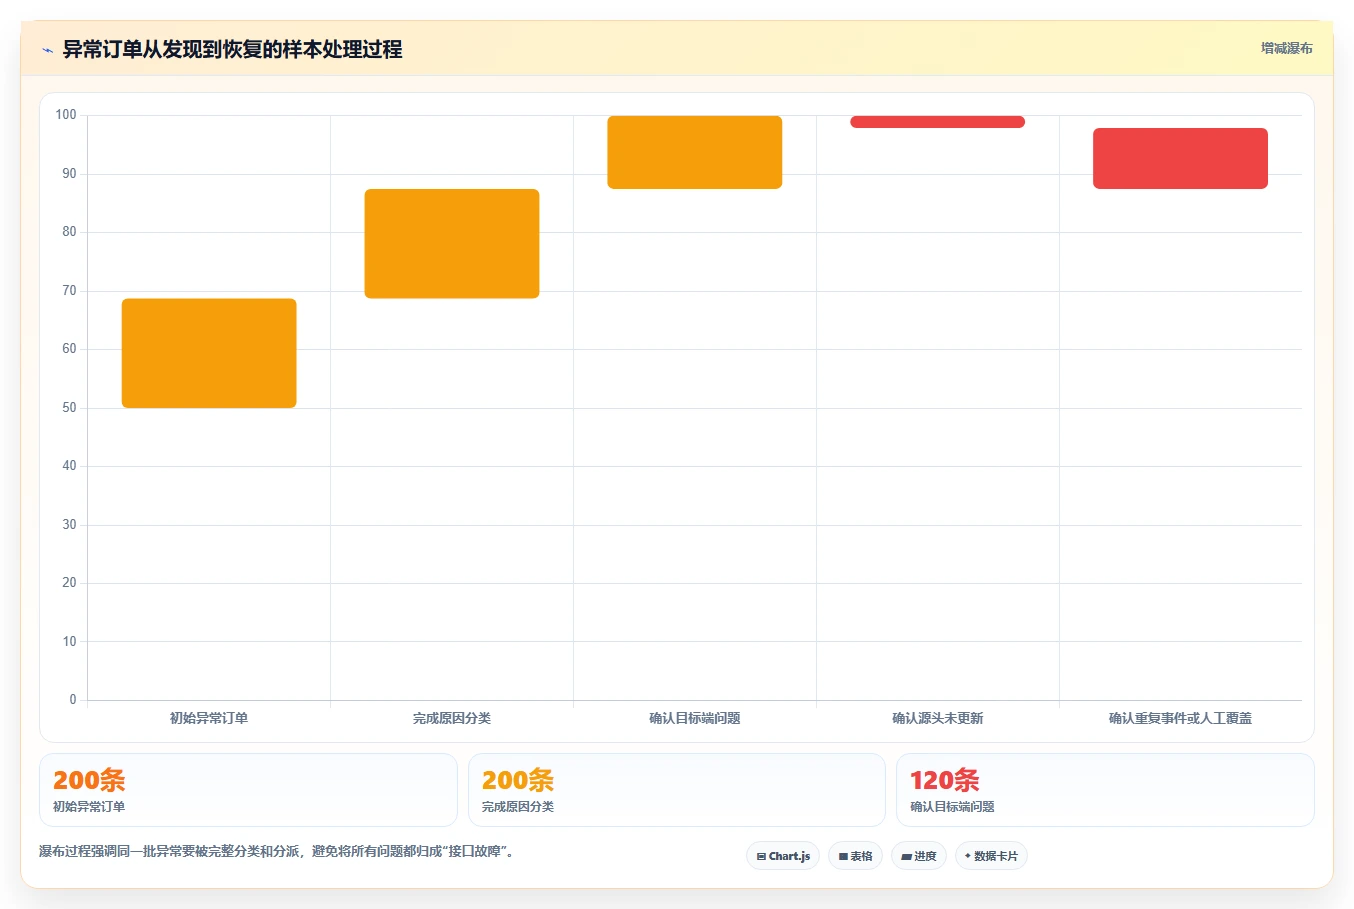
Task: Open the 200条 完成原因分类 data card
Action: coord(677,790)
